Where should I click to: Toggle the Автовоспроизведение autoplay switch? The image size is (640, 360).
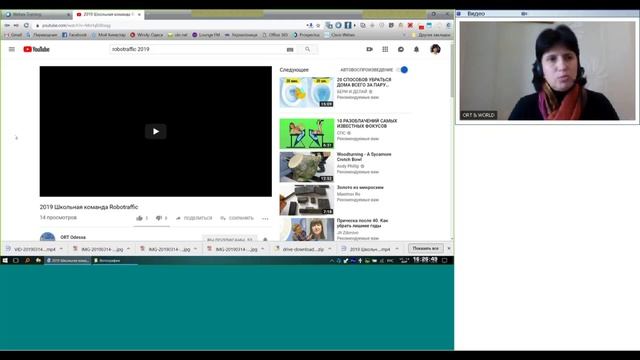coord(402,70)
